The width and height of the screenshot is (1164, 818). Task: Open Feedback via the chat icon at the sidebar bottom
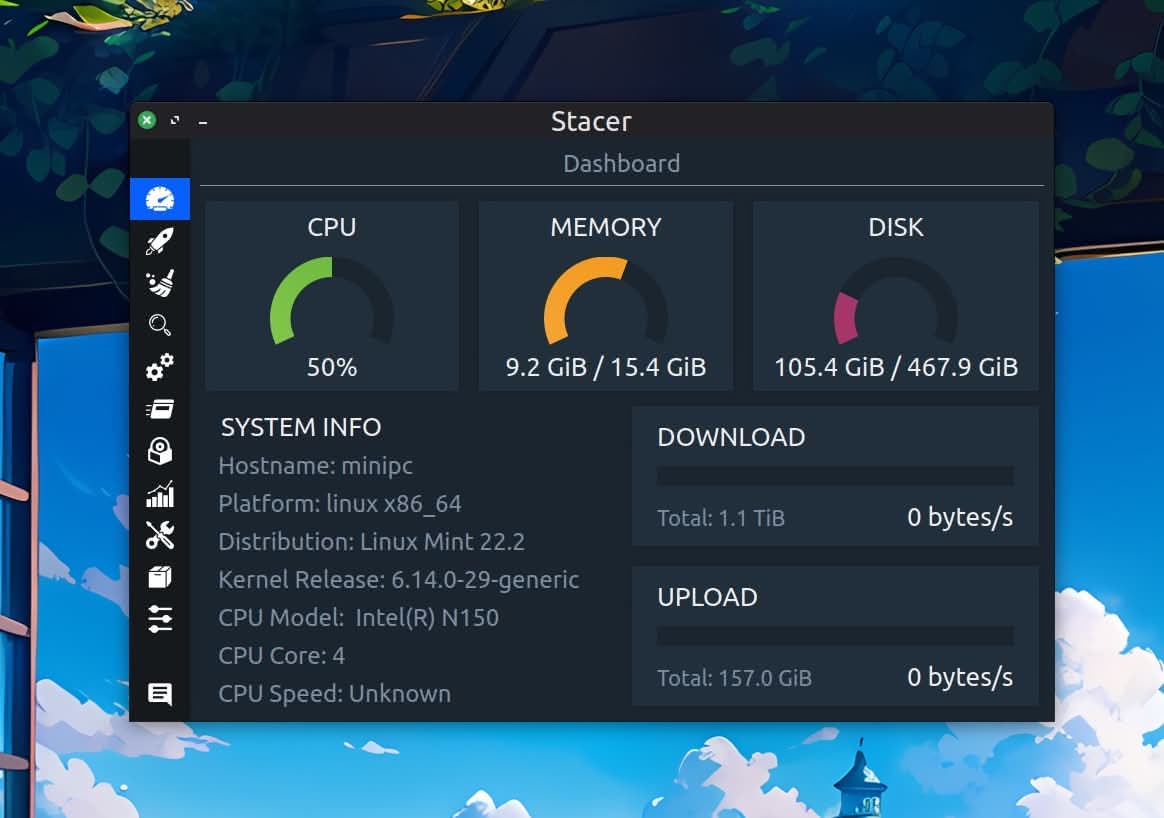tap(160, 693)
